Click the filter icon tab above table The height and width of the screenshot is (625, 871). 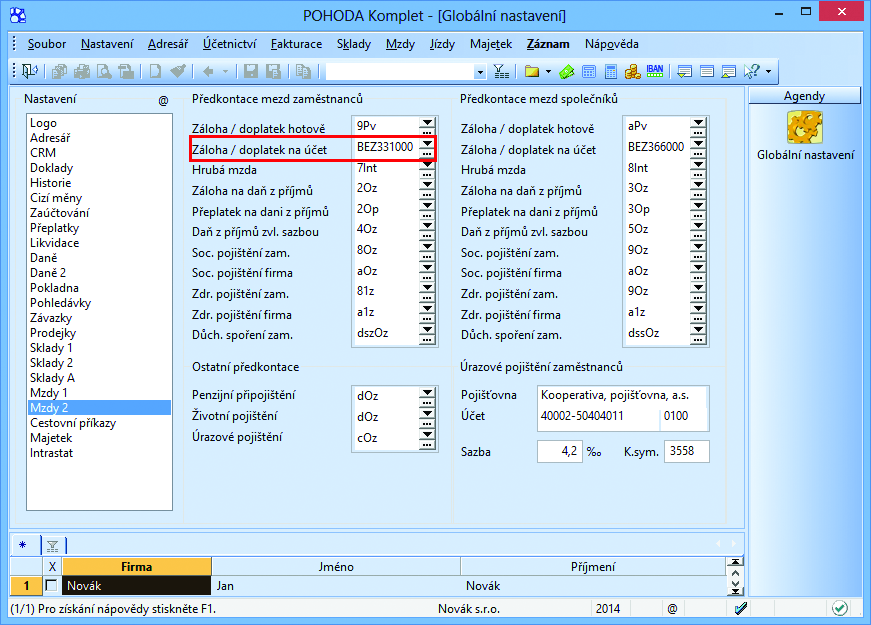pyautogui.click(x=53, y=546)
